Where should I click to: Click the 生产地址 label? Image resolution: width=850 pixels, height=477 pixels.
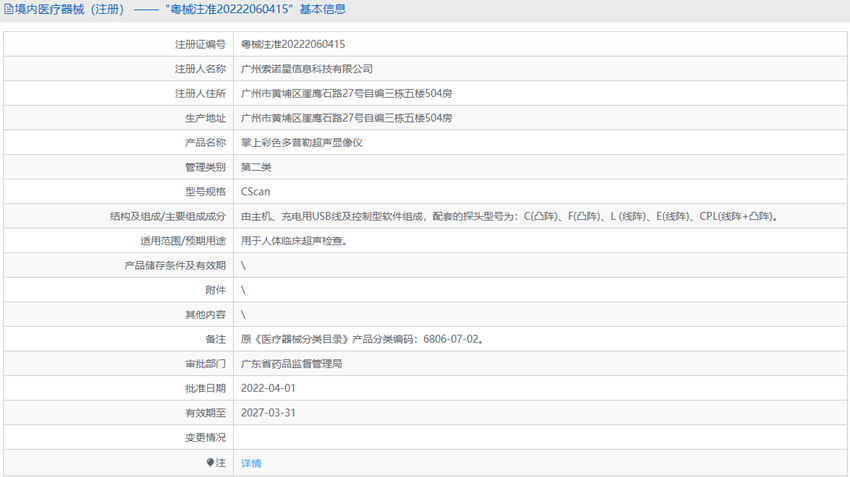click(x=205, y=118)
